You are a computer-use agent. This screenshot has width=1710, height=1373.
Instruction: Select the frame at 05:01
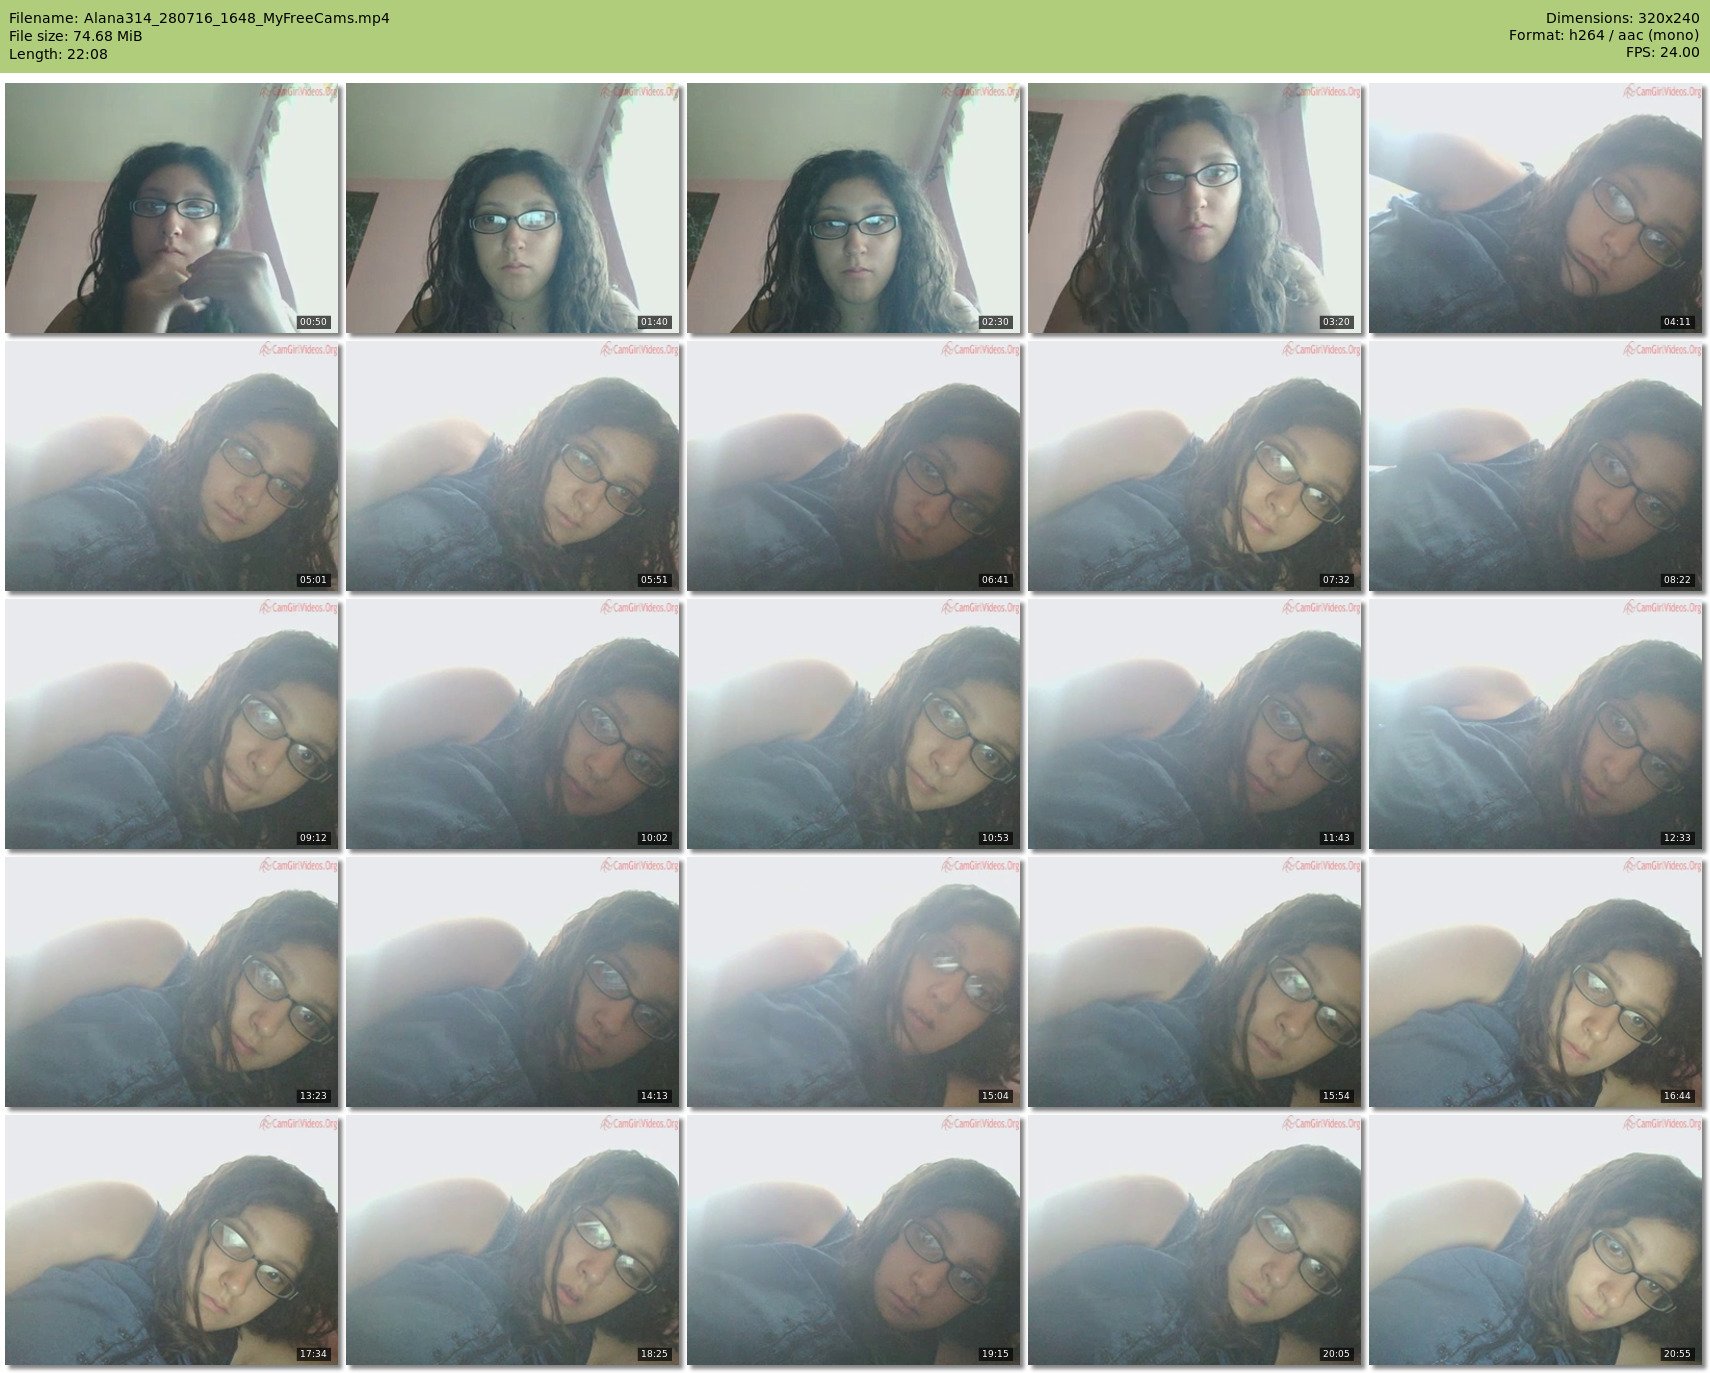pyautogui.click(x=172, y=466)
